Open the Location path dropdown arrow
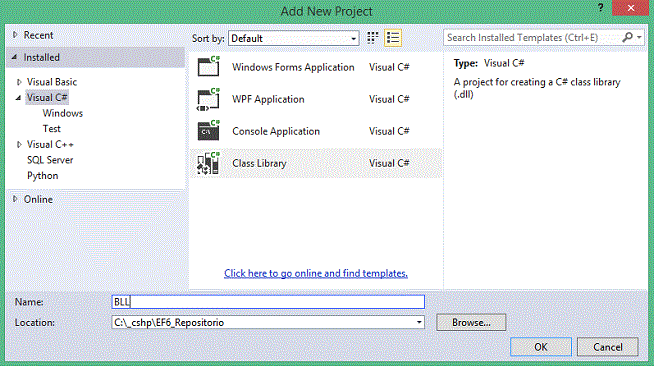The image size is (654, 367). (x=419, y=322)
